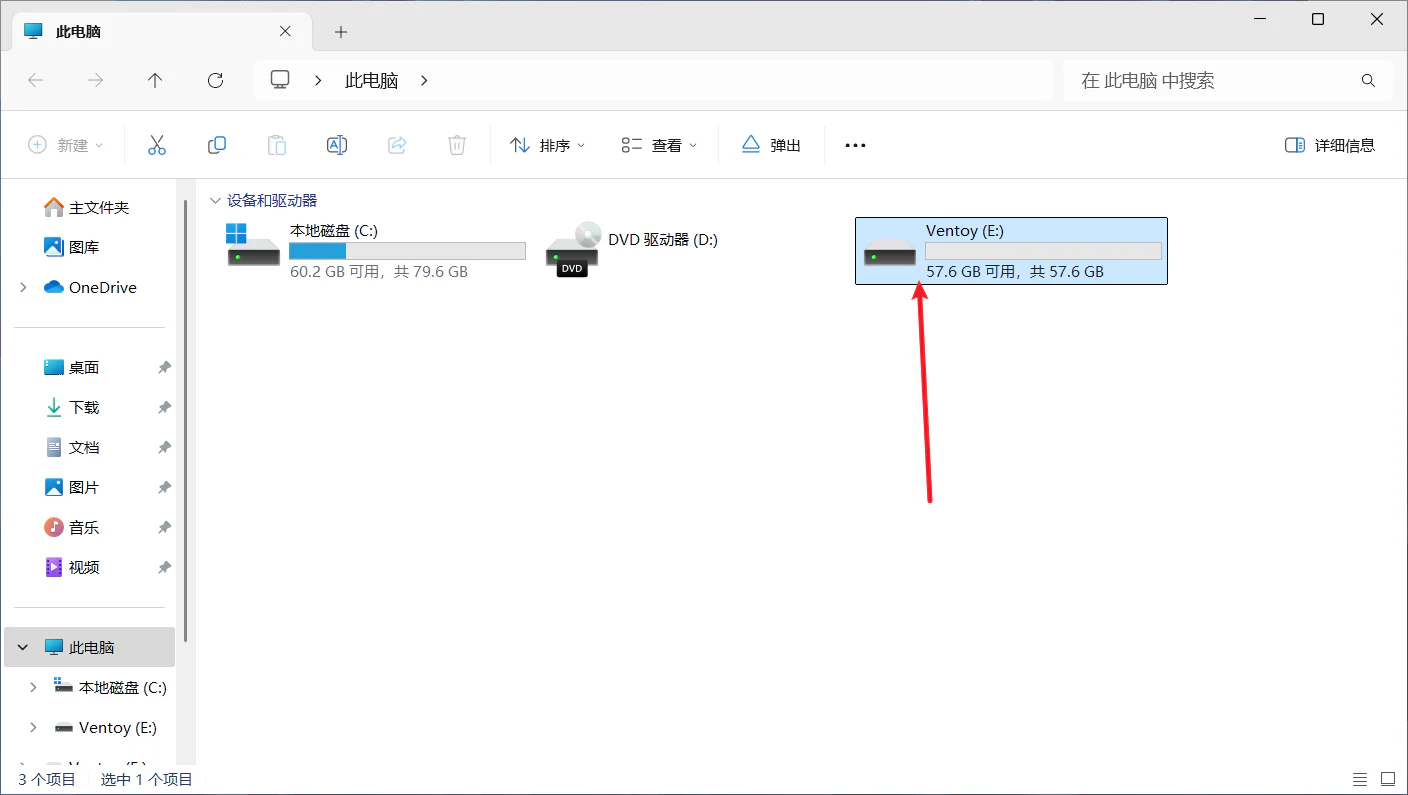Viewport: 1408px width, 795px height.
Task: Open the 排序 (Sort) dropdown
Action: coord(548,145)
